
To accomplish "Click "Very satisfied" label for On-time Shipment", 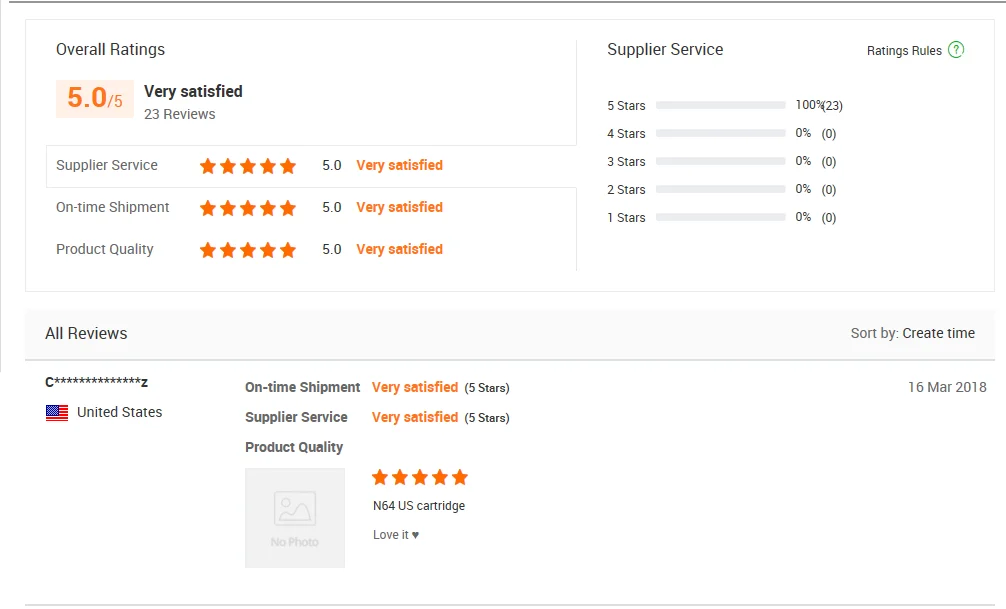I will pyautogui.click(x=399, y=207).
